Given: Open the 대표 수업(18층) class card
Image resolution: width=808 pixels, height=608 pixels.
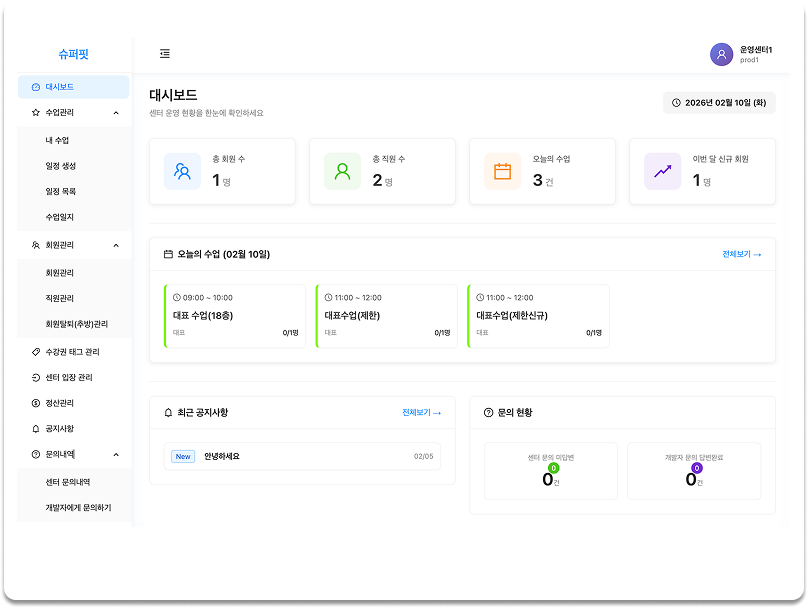Looking at the screenshot, I should point(235,316).
